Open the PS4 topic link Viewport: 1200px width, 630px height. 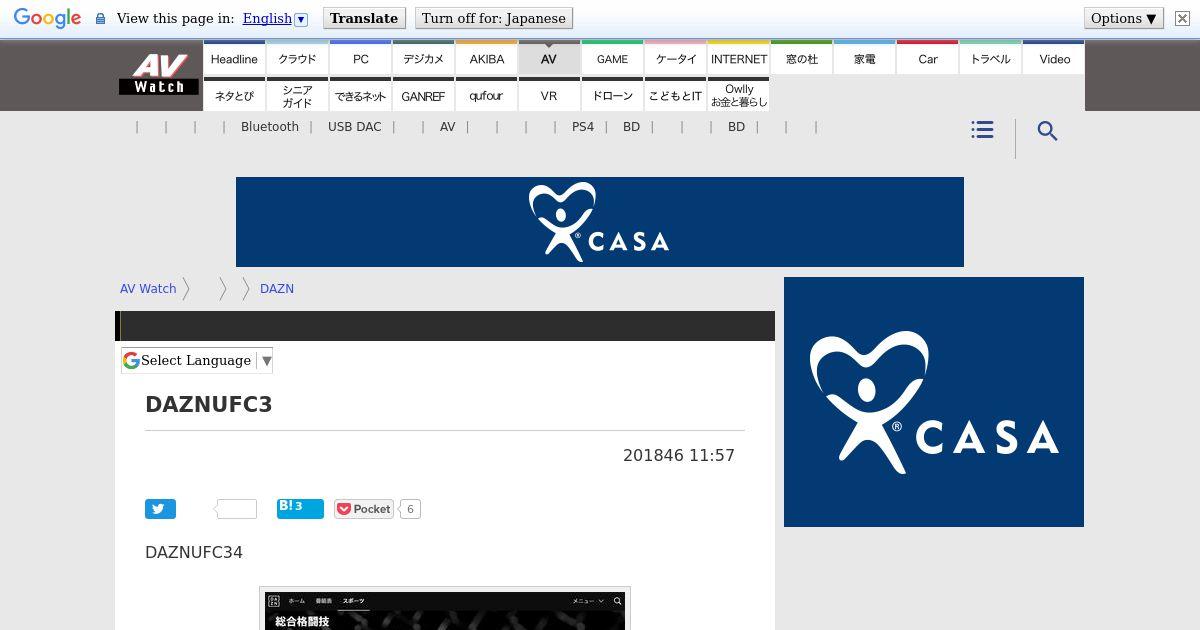tap(582, 127)
